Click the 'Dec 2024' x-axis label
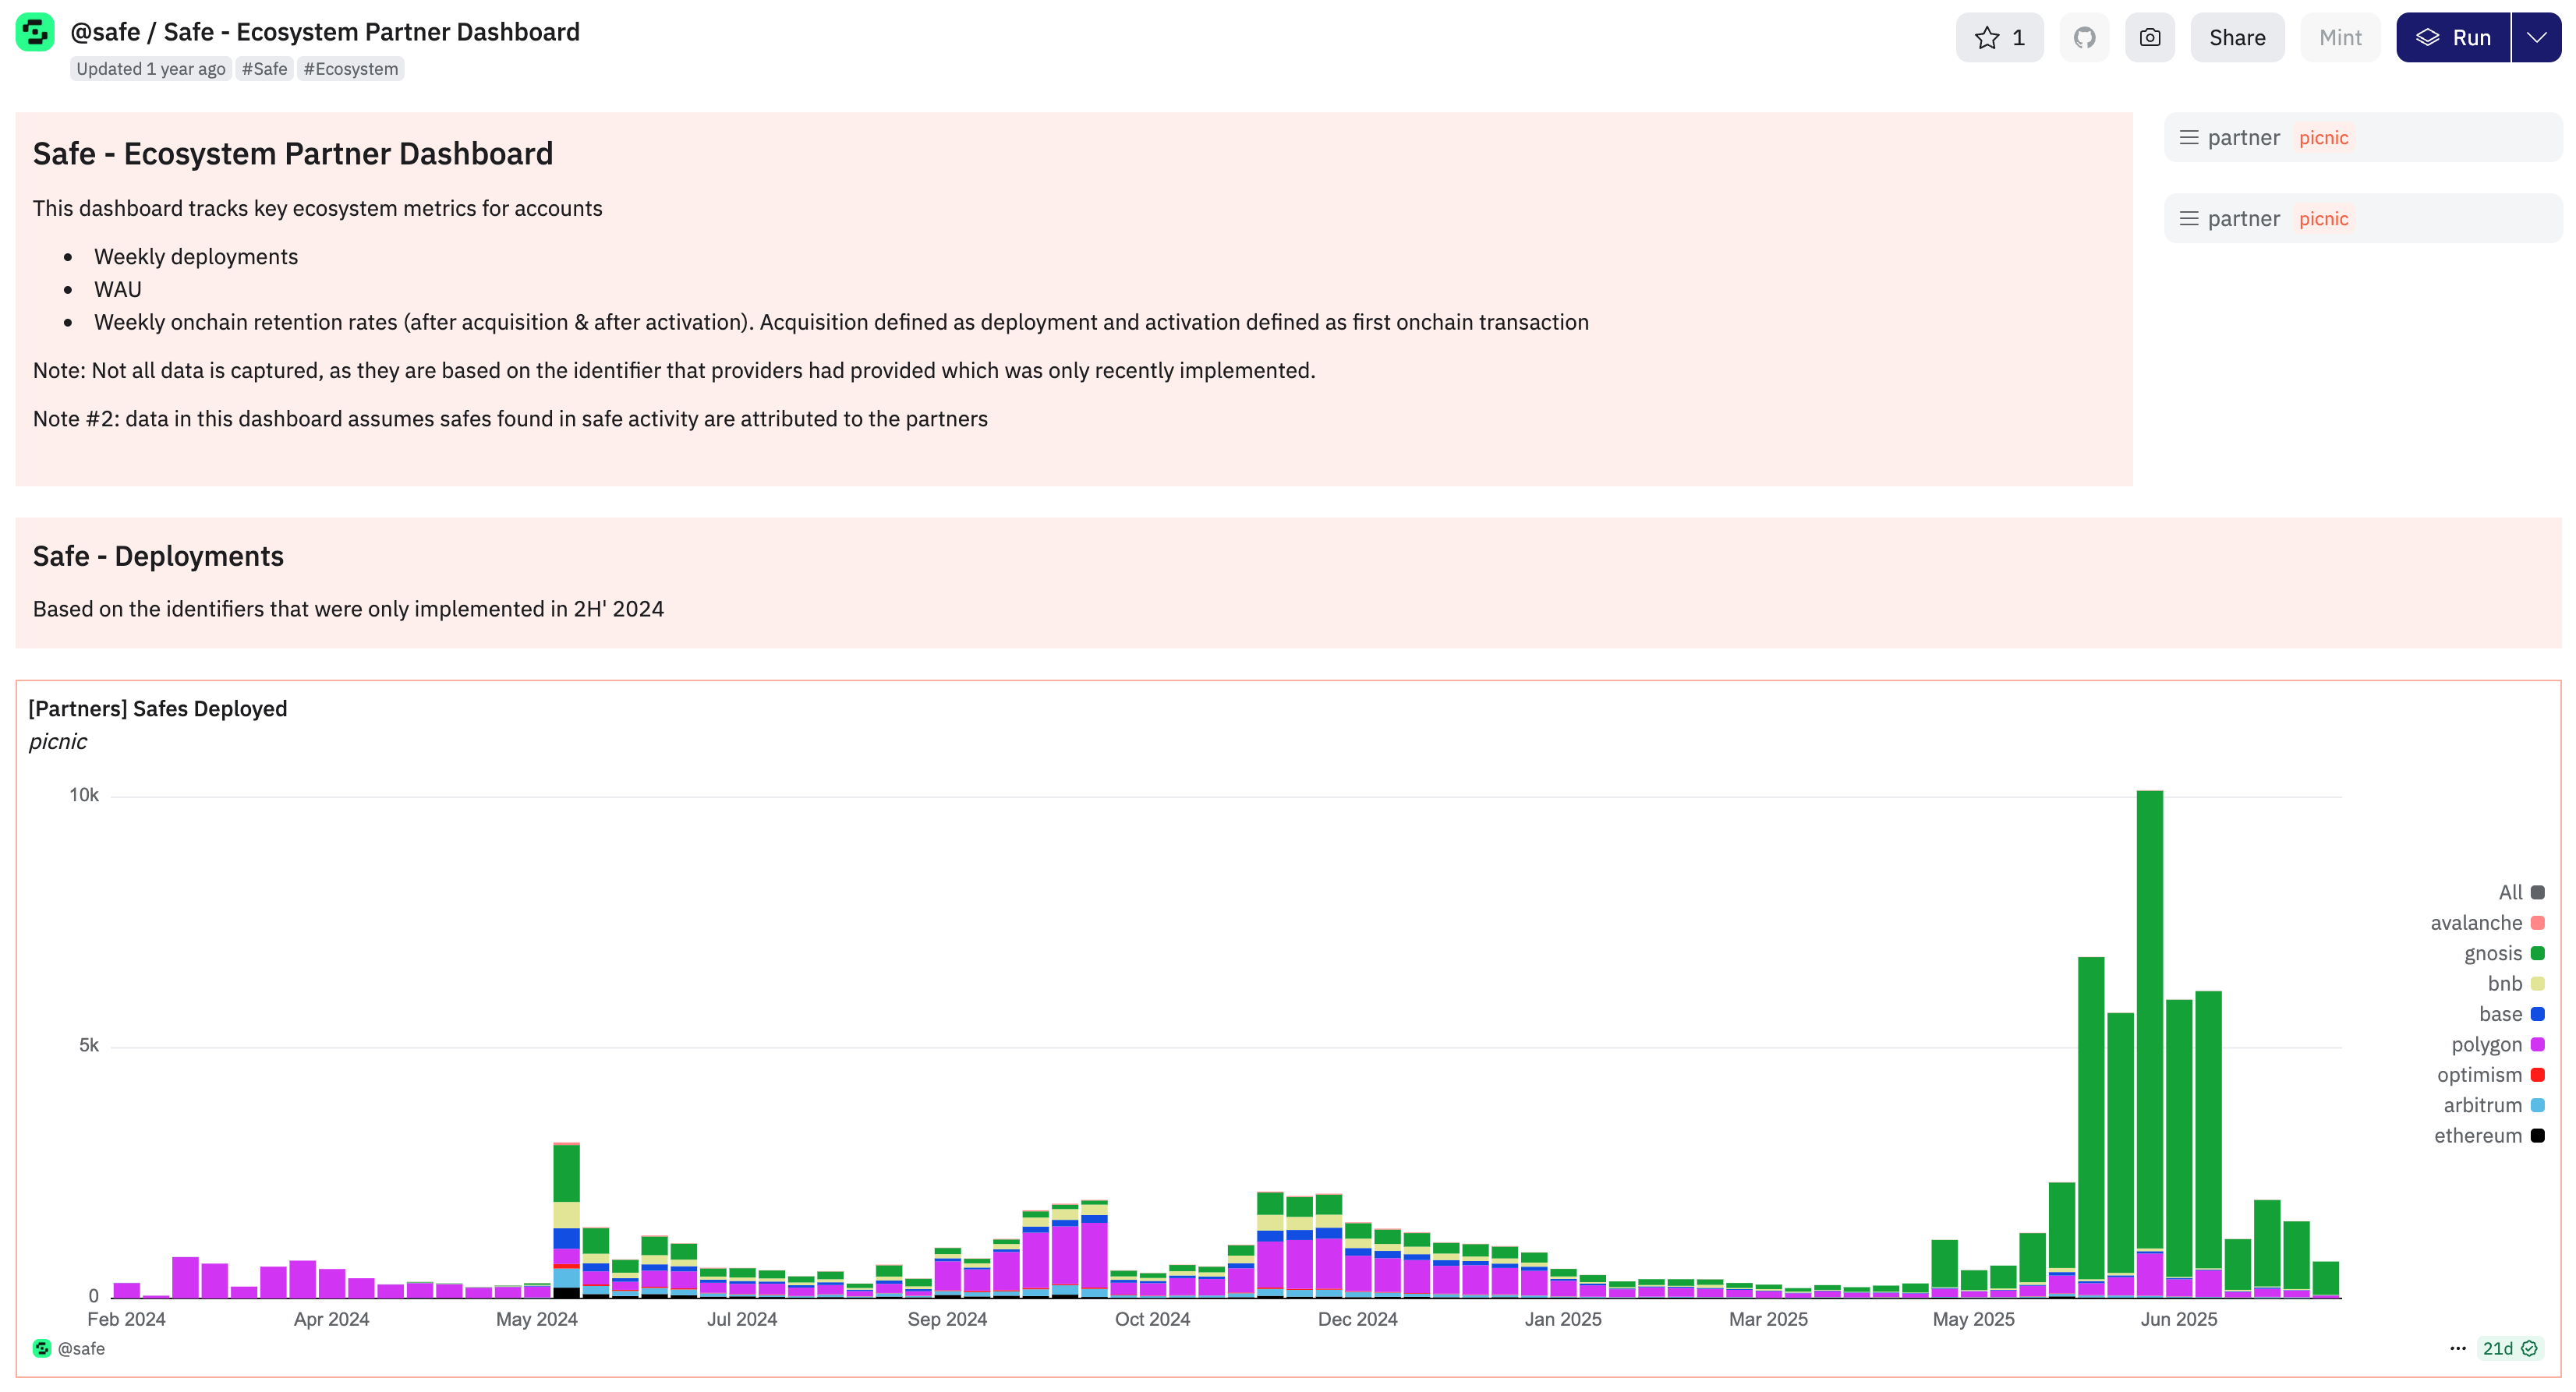 (1358, 1320)
